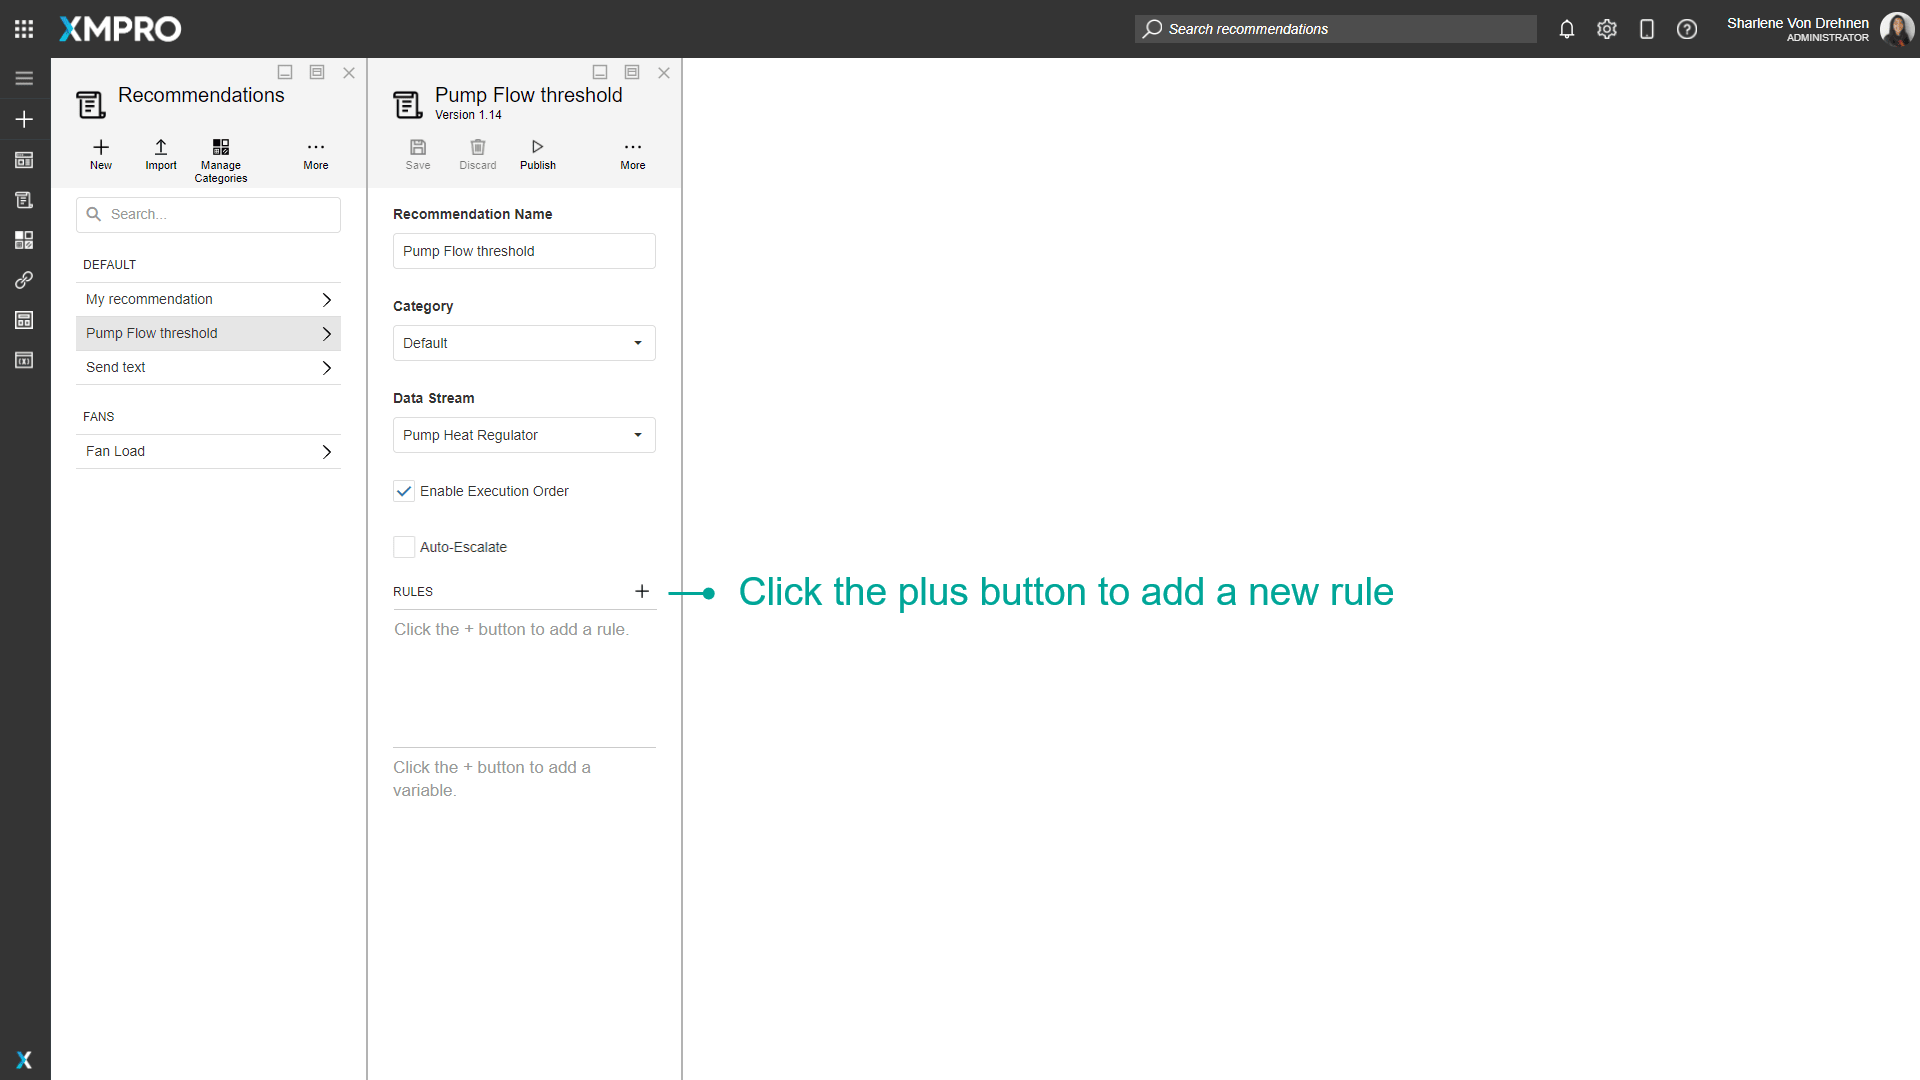Select My recommendation list item

click(x=208, y=299)
